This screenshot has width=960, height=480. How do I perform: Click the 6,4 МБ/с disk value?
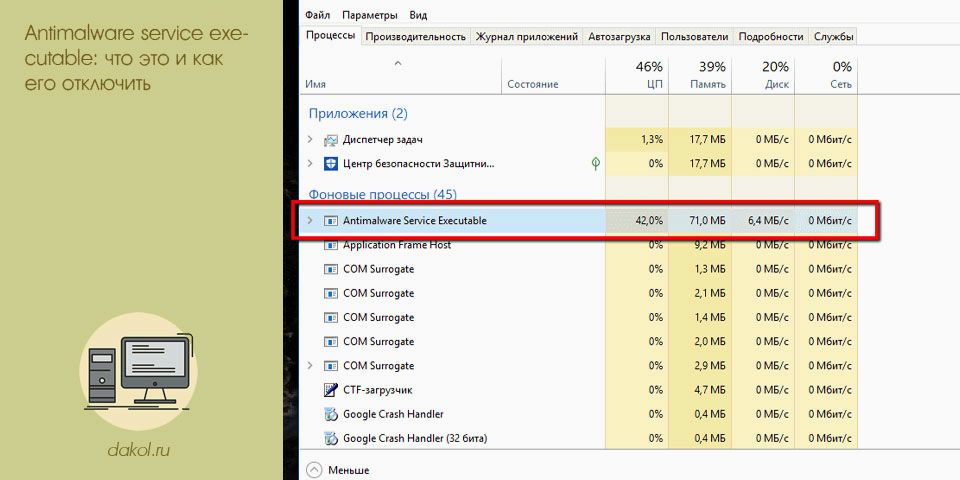769,220
